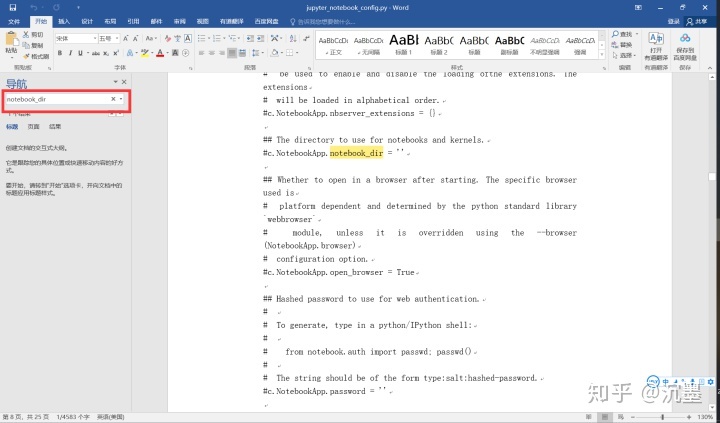Open the multilevel list button
The width and height of the screenshot is (720, 423).
[232, 39]
